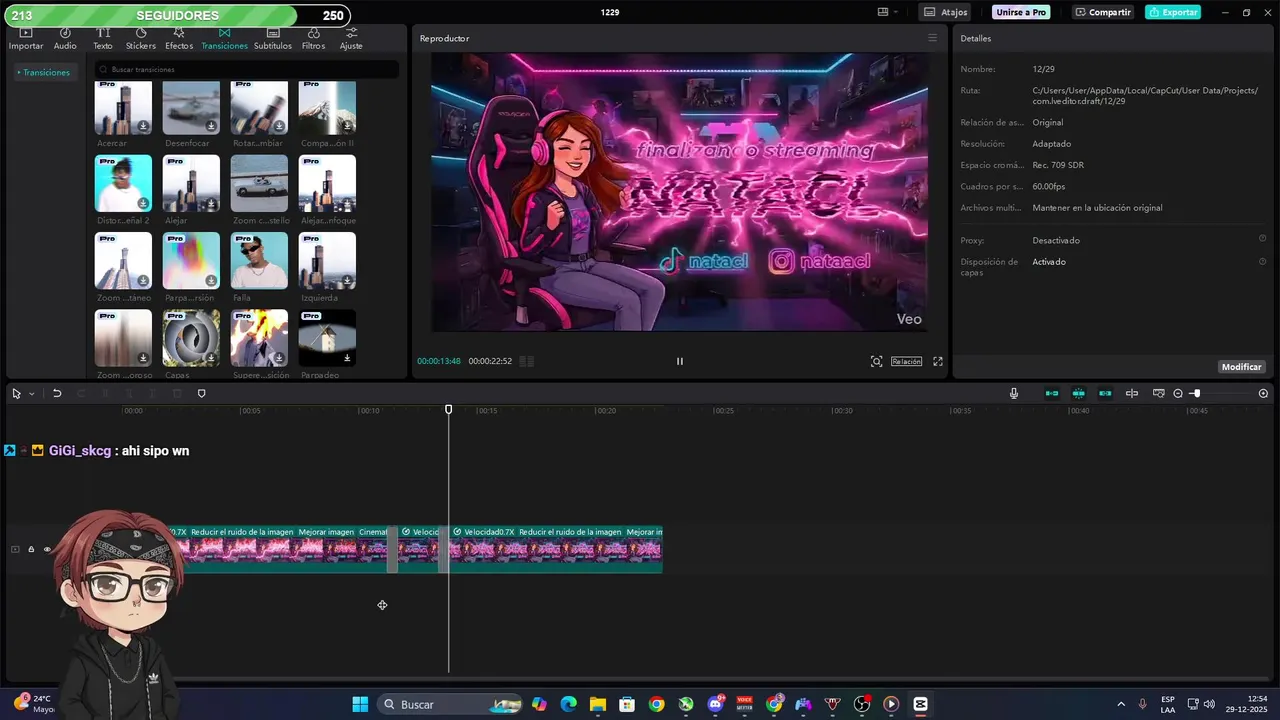1280x720 pixels.
Task: Click the Compartir button
Action: pos(1103,12)
